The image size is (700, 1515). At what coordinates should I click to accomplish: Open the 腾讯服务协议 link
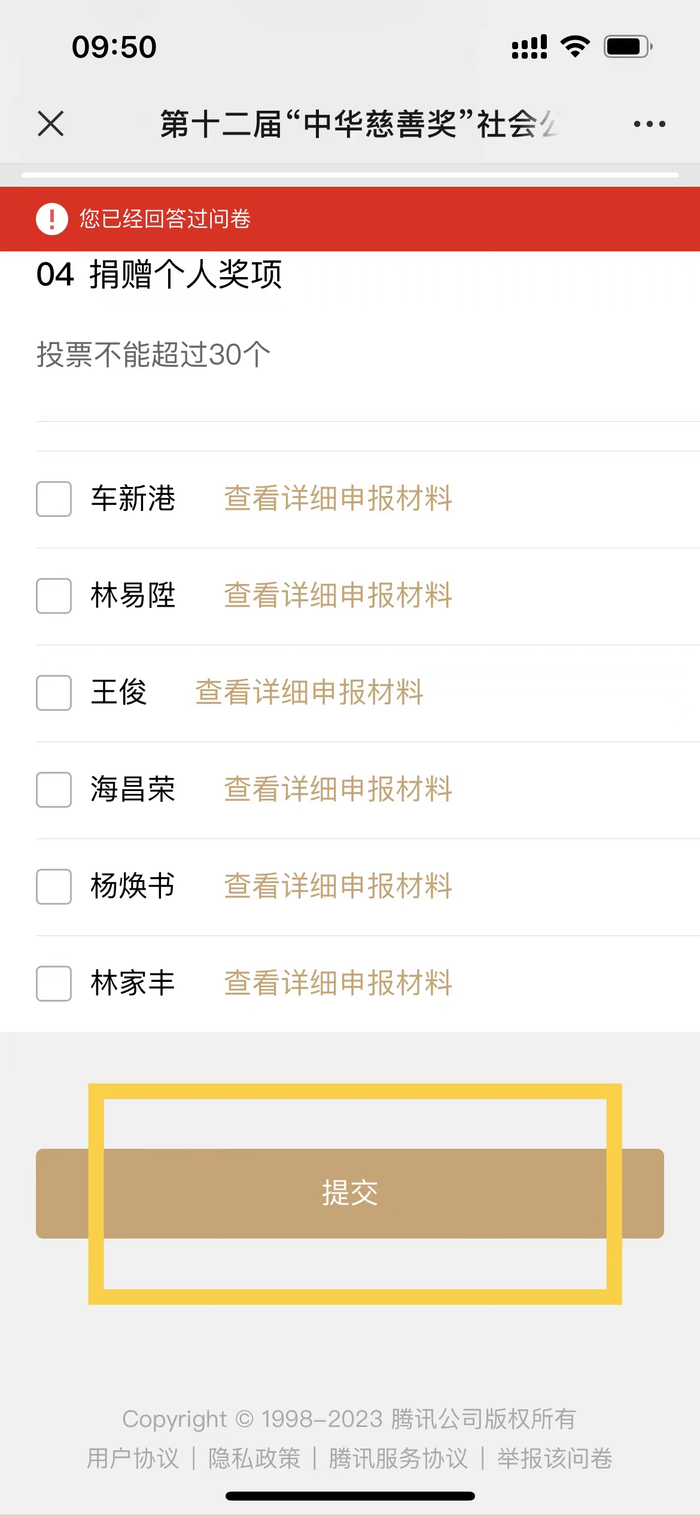point(398,1458)
